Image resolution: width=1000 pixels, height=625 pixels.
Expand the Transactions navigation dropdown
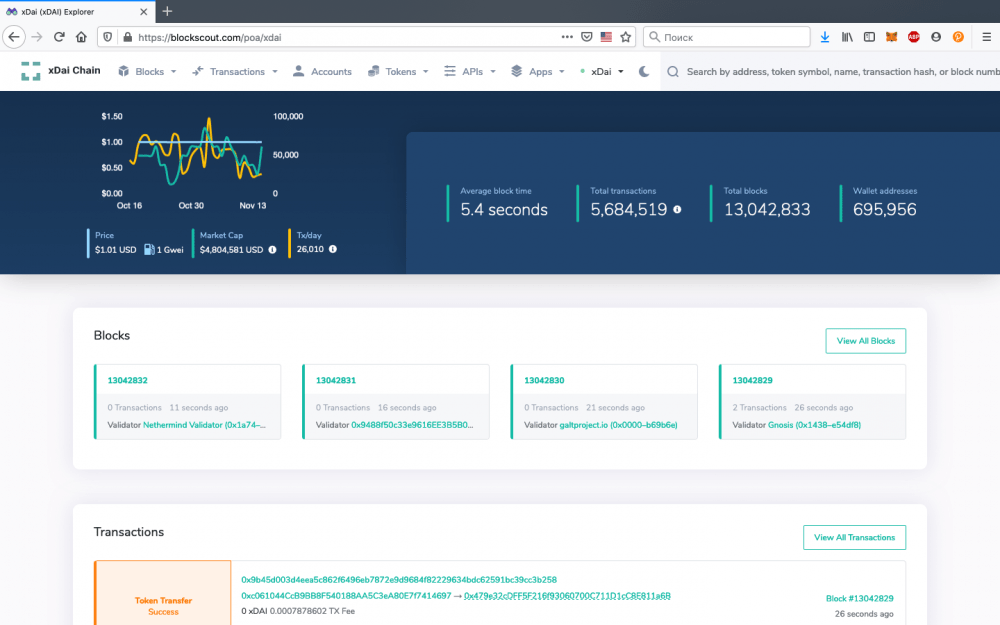(235, 71)
